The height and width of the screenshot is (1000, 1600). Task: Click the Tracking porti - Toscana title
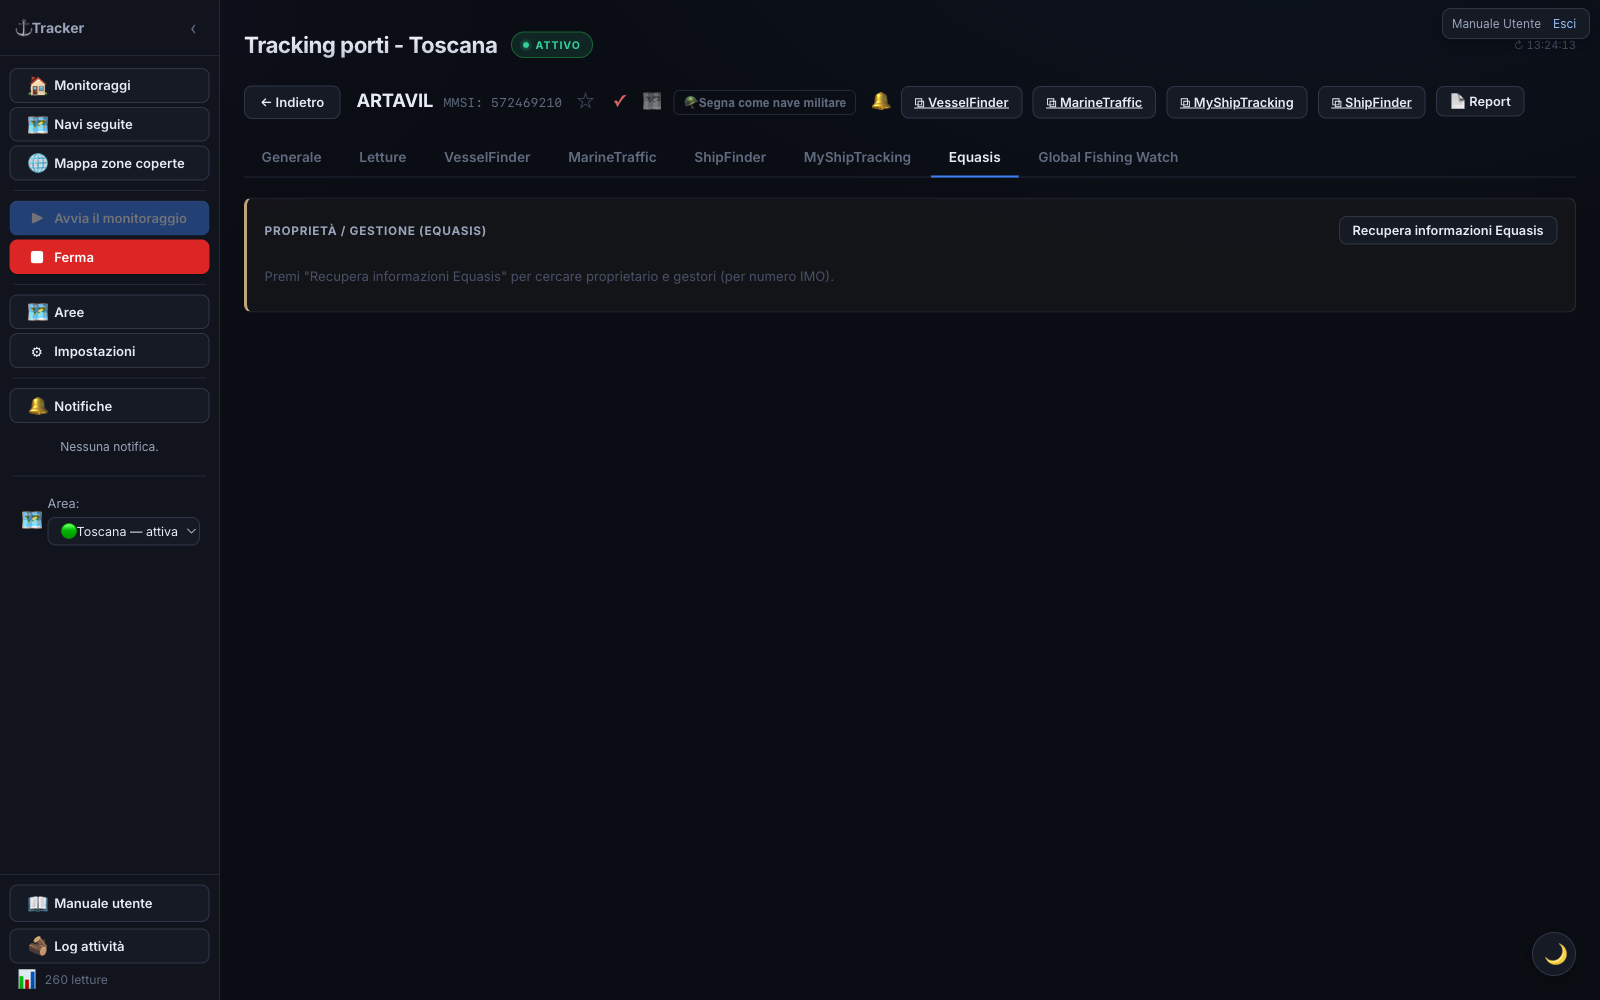click(371, 46)
